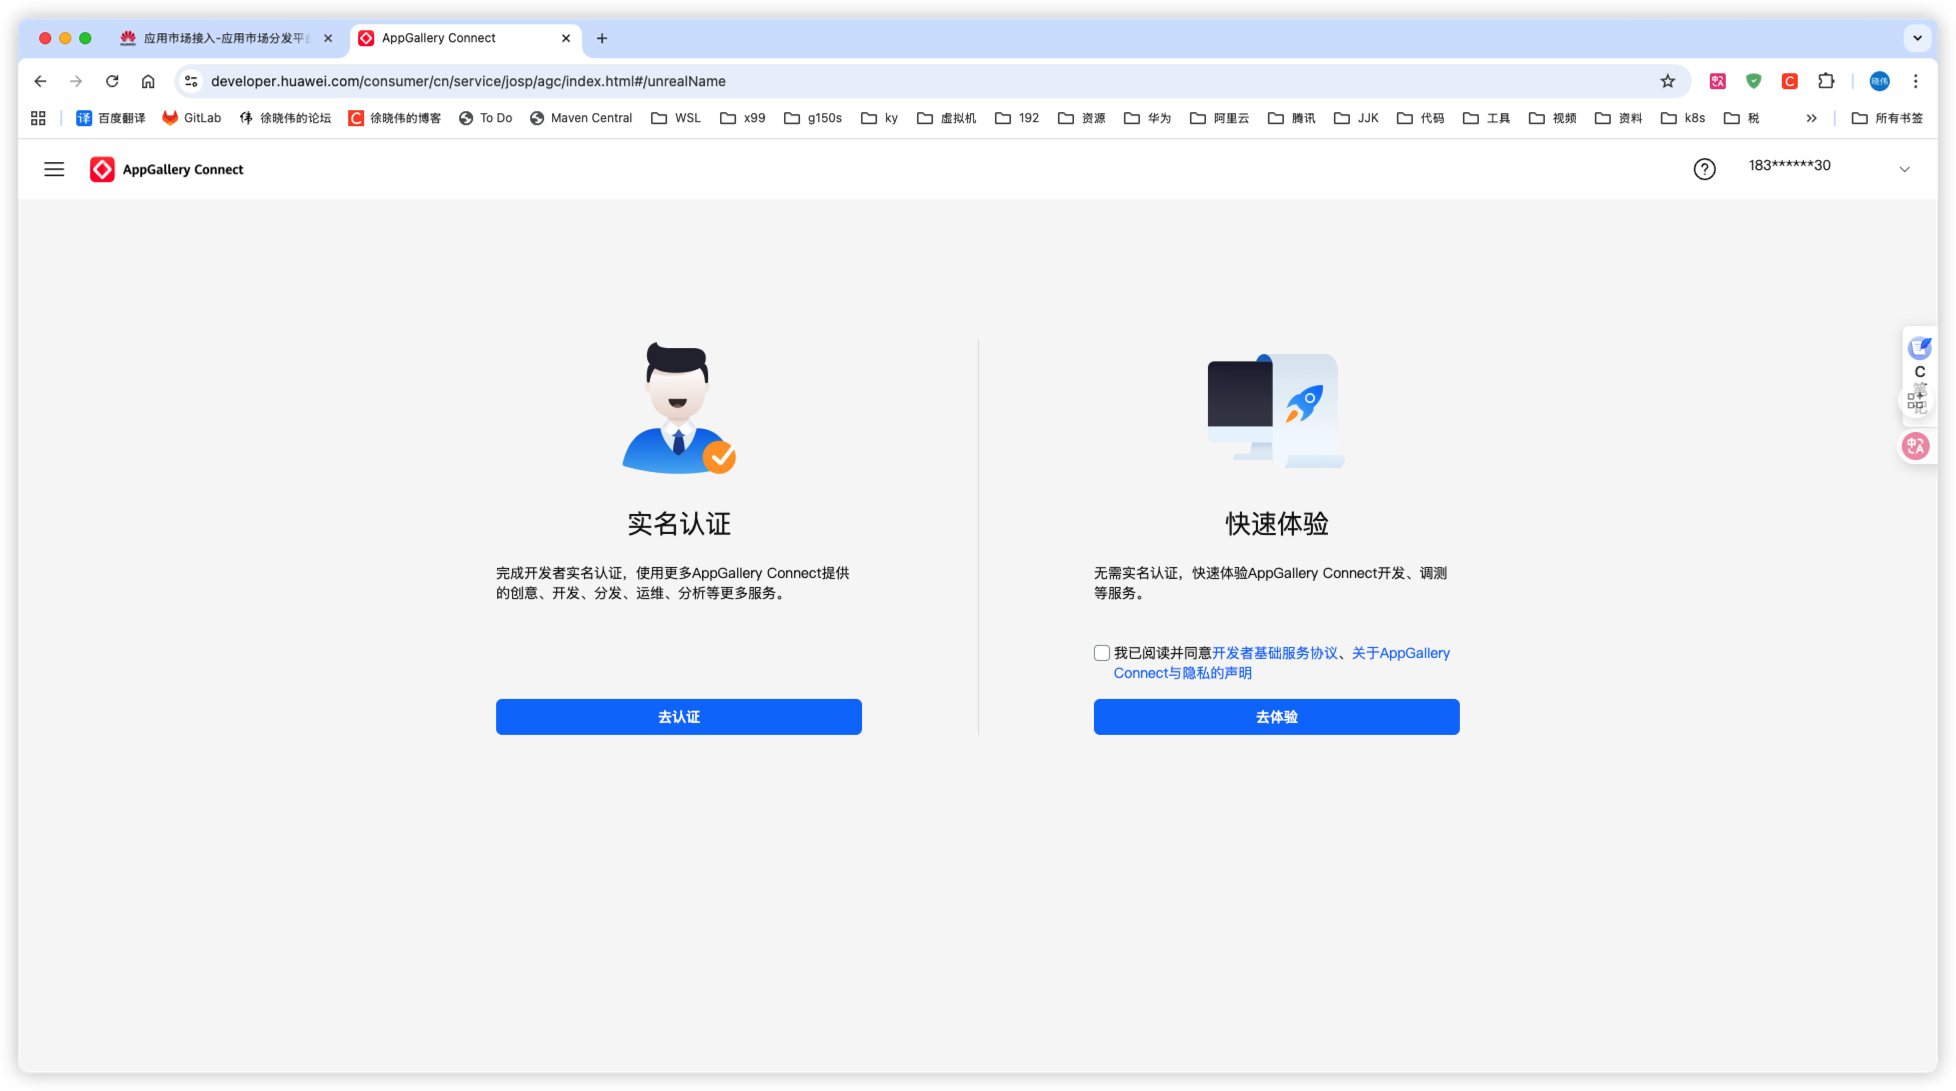Show hidden bookmarks with double chevron
1956x1091 pixels.
coord(1811,118)
